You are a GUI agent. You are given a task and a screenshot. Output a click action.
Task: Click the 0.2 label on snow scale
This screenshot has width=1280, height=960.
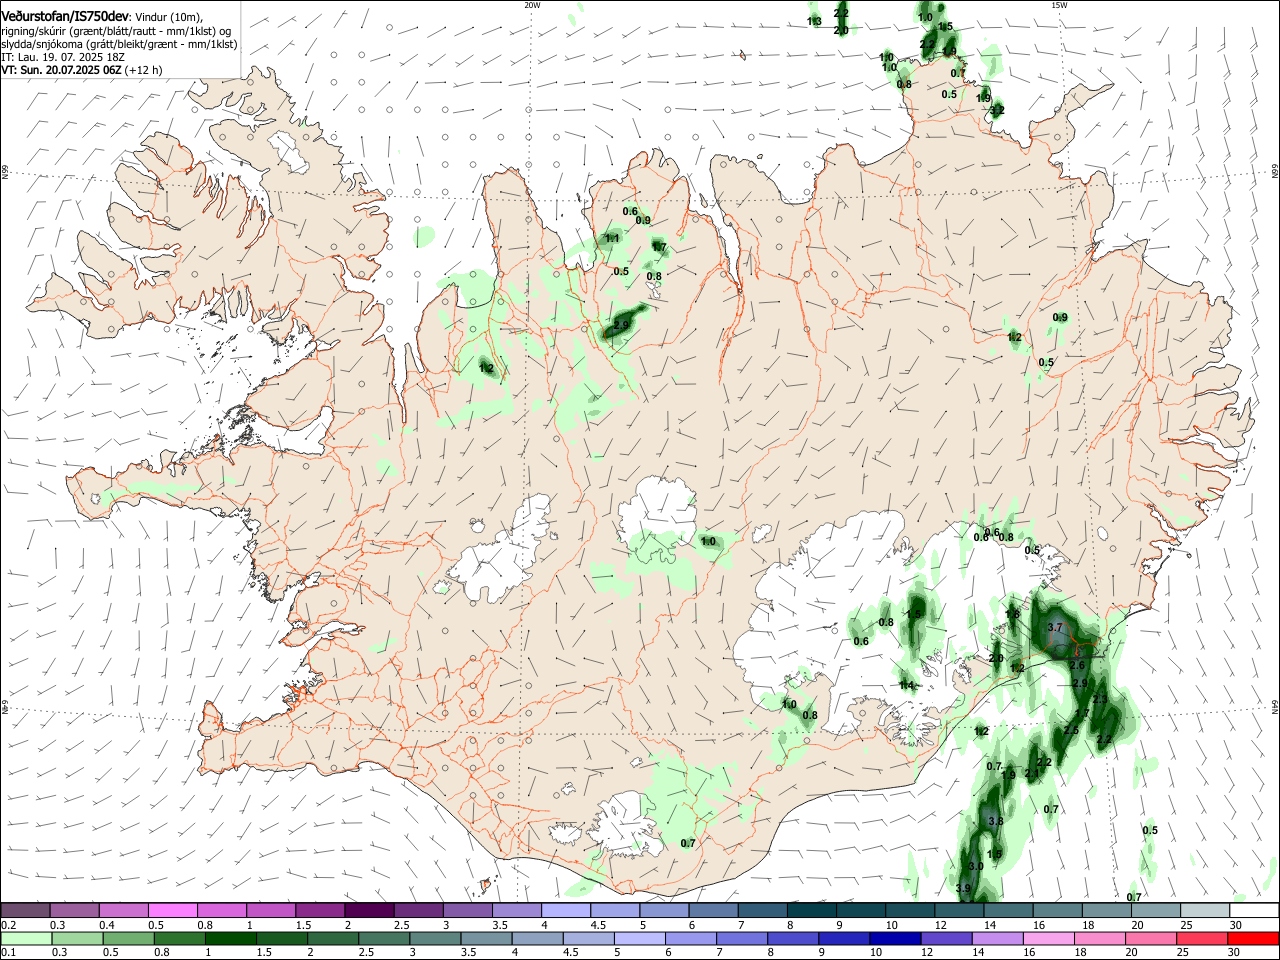(9, 925)
